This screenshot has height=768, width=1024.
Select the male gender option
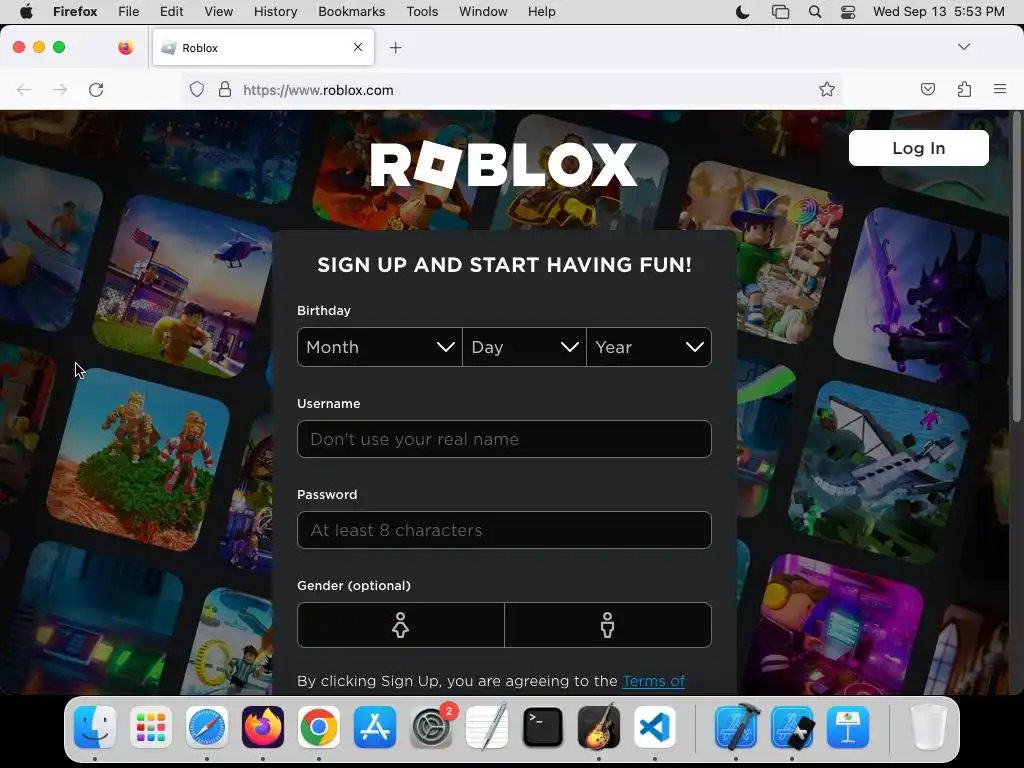(x=608, y=625)
